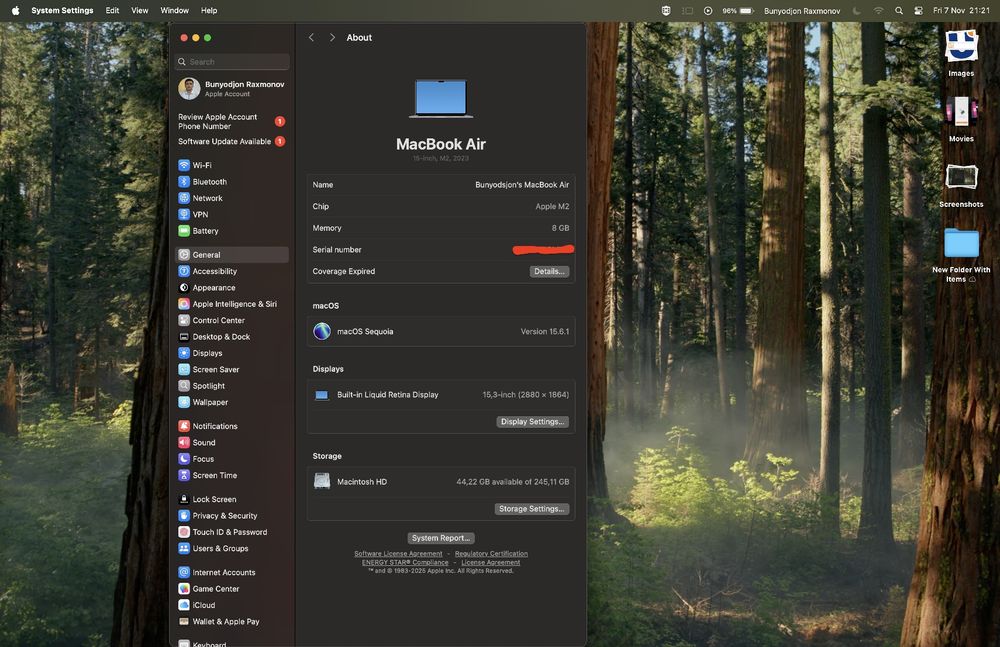This screenshot has width=1000, height=647.
Task: Open the Images folder on desktop
Action: pos(961,53)
